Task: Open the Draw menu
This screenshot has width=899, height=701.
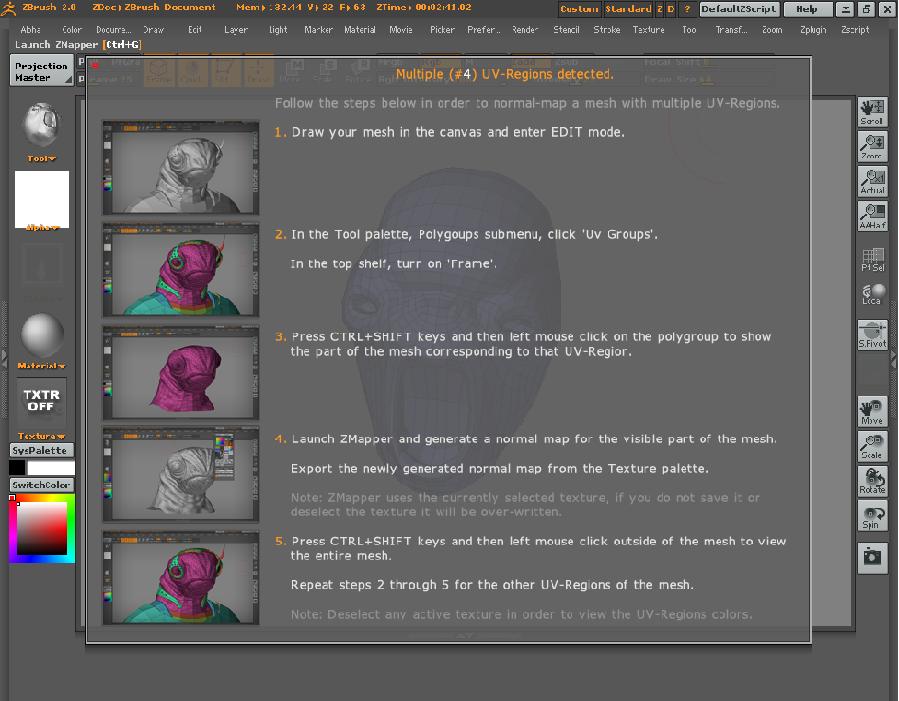Action: 154,30
